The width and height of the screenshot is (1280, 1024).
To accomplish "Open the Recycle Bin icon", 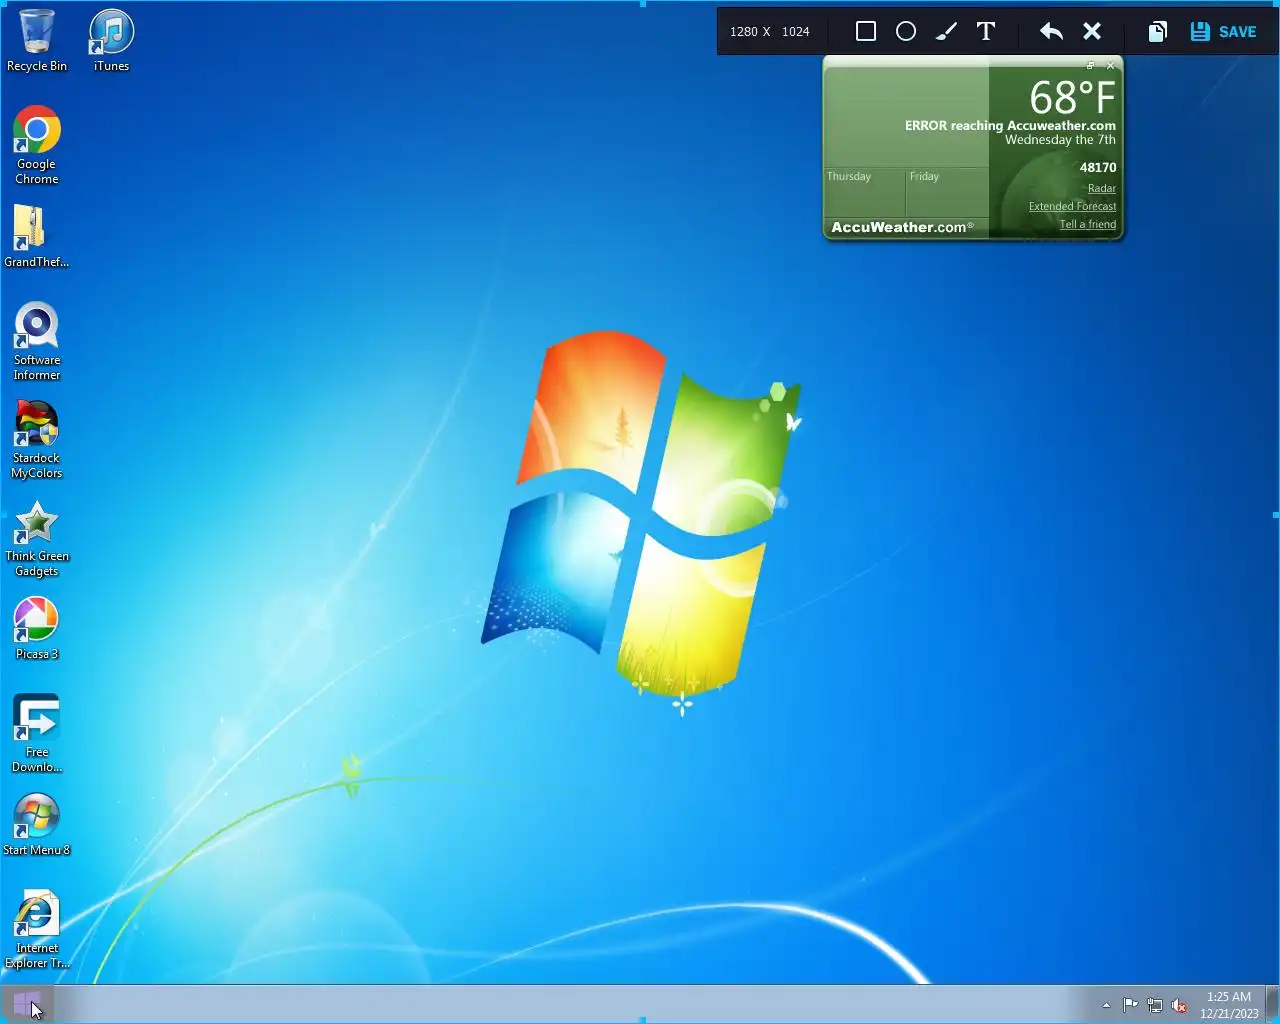I will click(37, 40).
